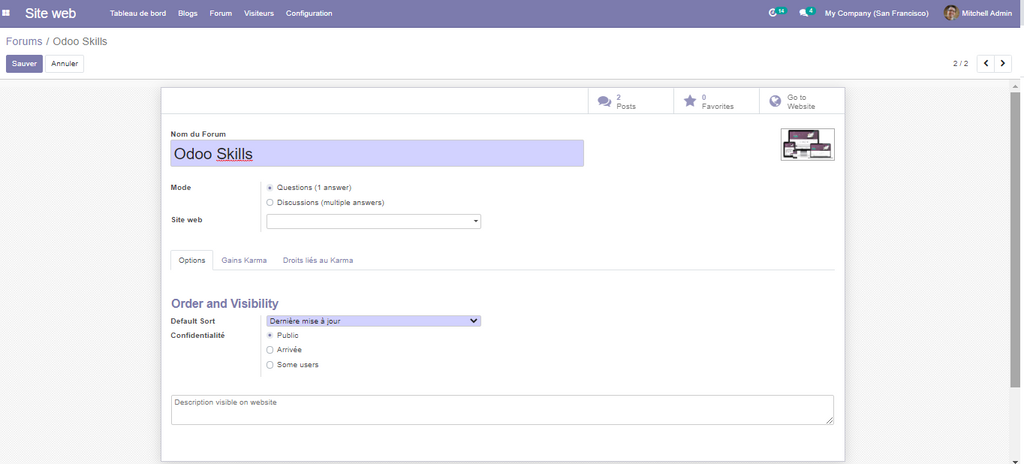Screen dimensions: 1024x464
Task: Select Discussions (multiple answers) mode
Action: click(x=270, y=202)
